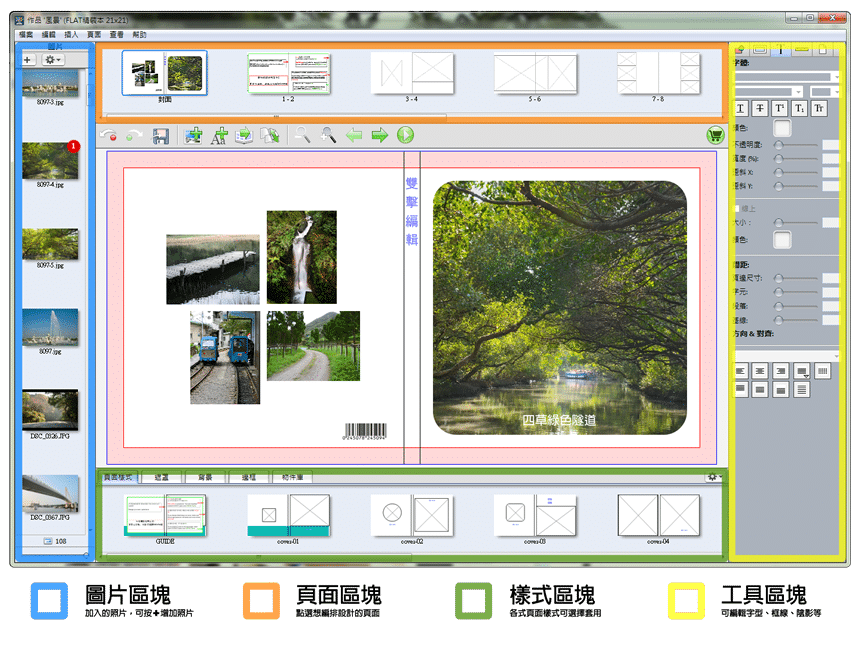
Task: Open the 檔案 menu
Action: click(x=26, y=35)
